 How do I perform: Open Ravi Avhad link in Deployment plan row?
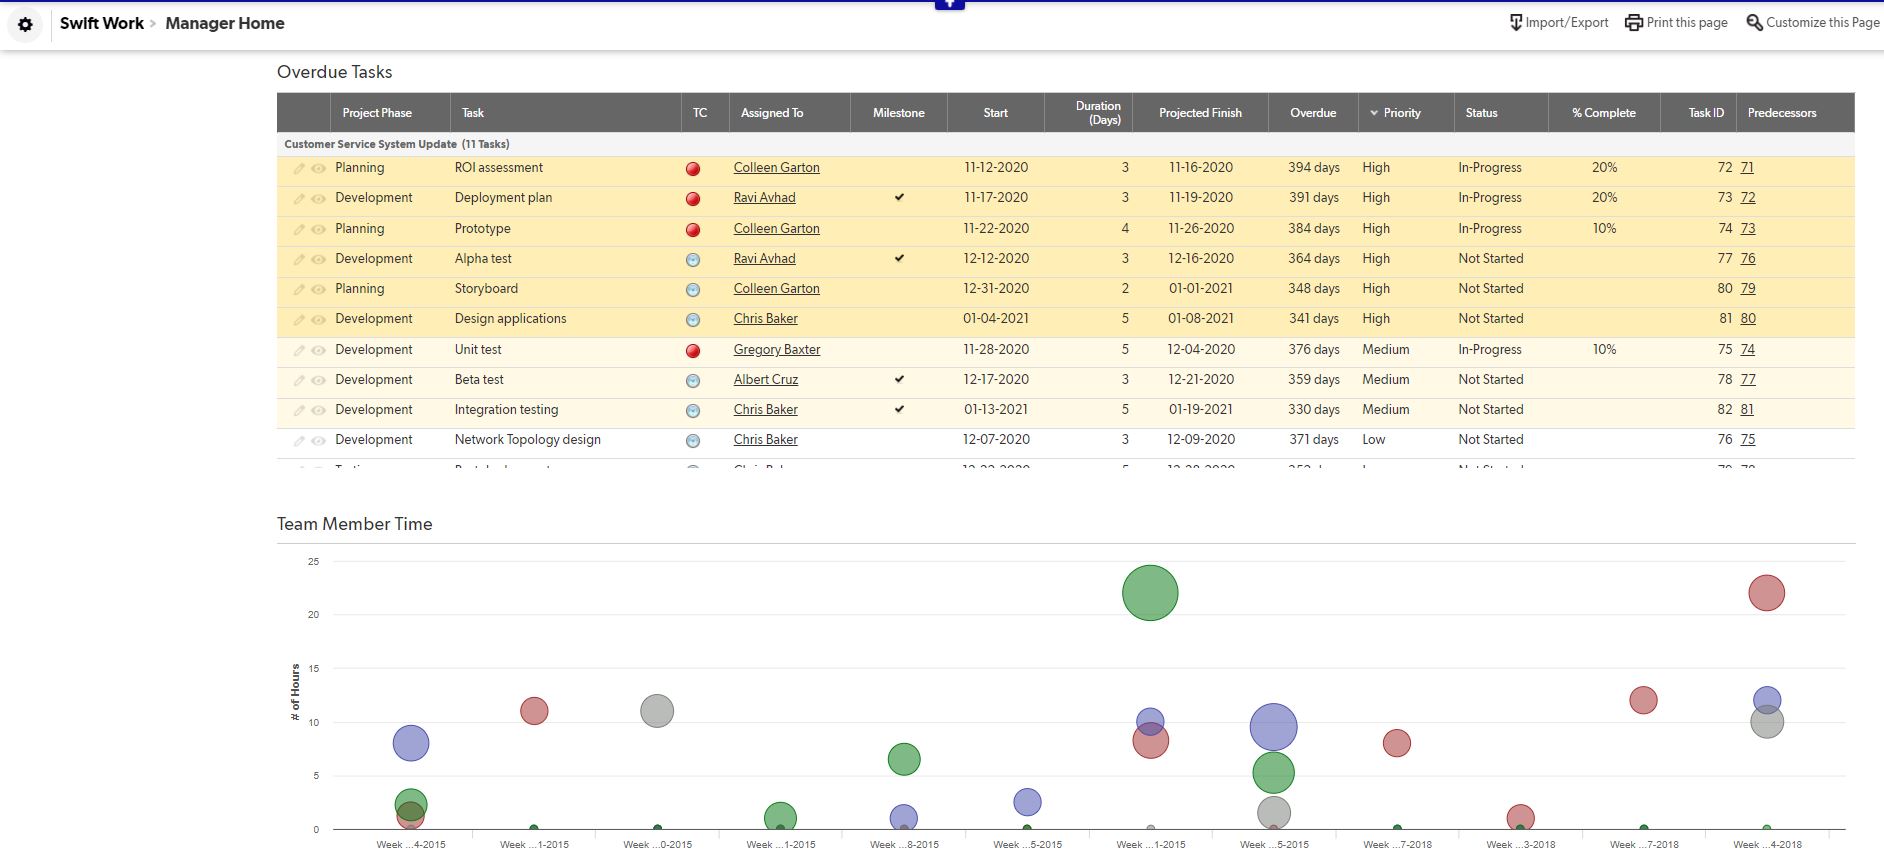point(765,198)
